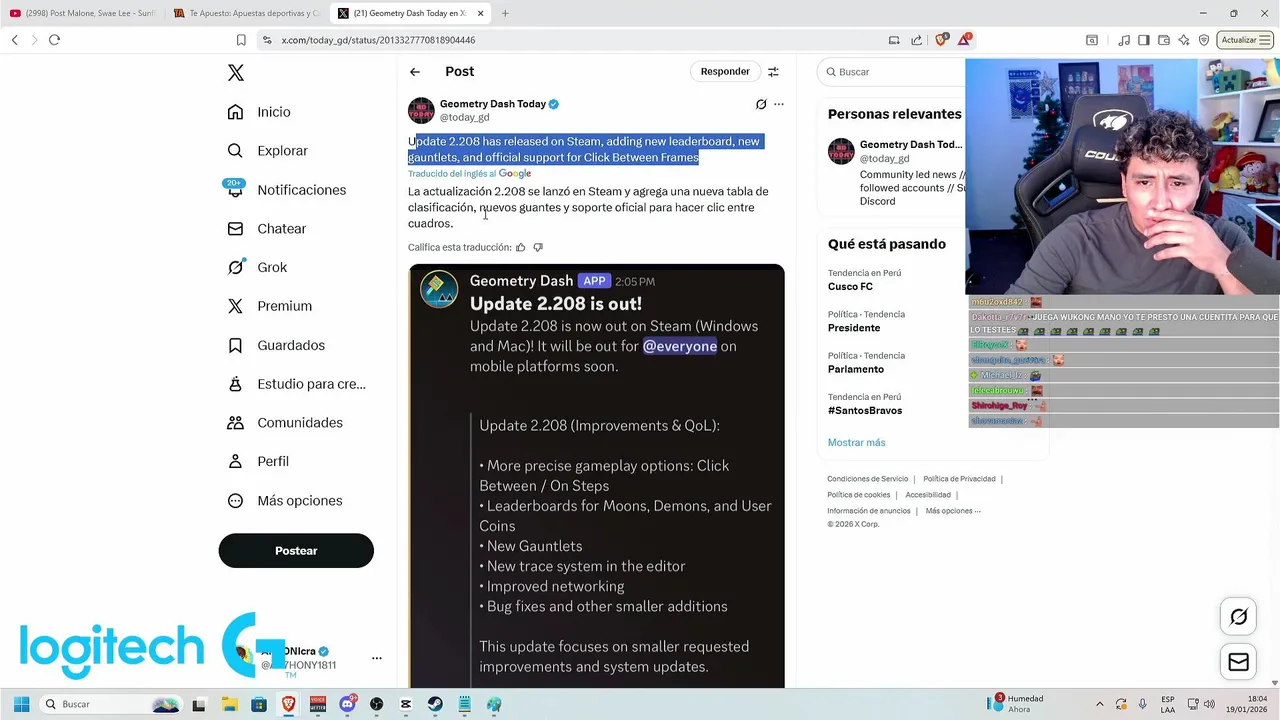
Task: Open the post's three-dot more menu
Action: [x=779, y=104]
